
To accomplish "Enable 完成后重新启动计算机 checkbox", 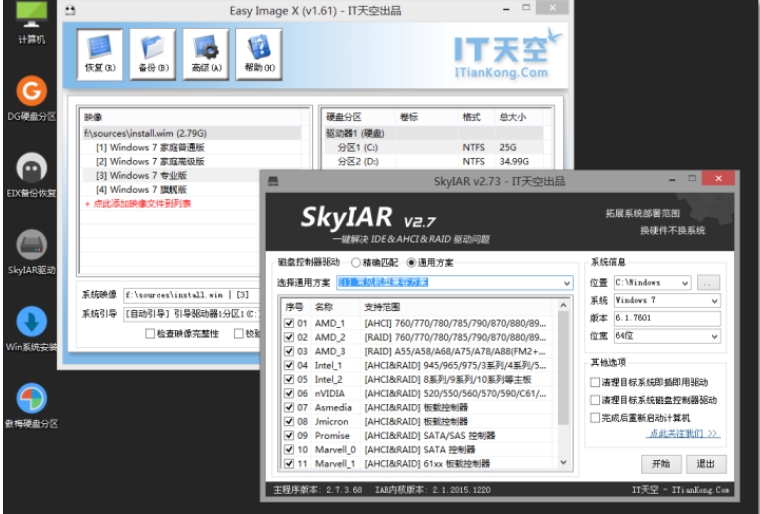I will 595,418.
